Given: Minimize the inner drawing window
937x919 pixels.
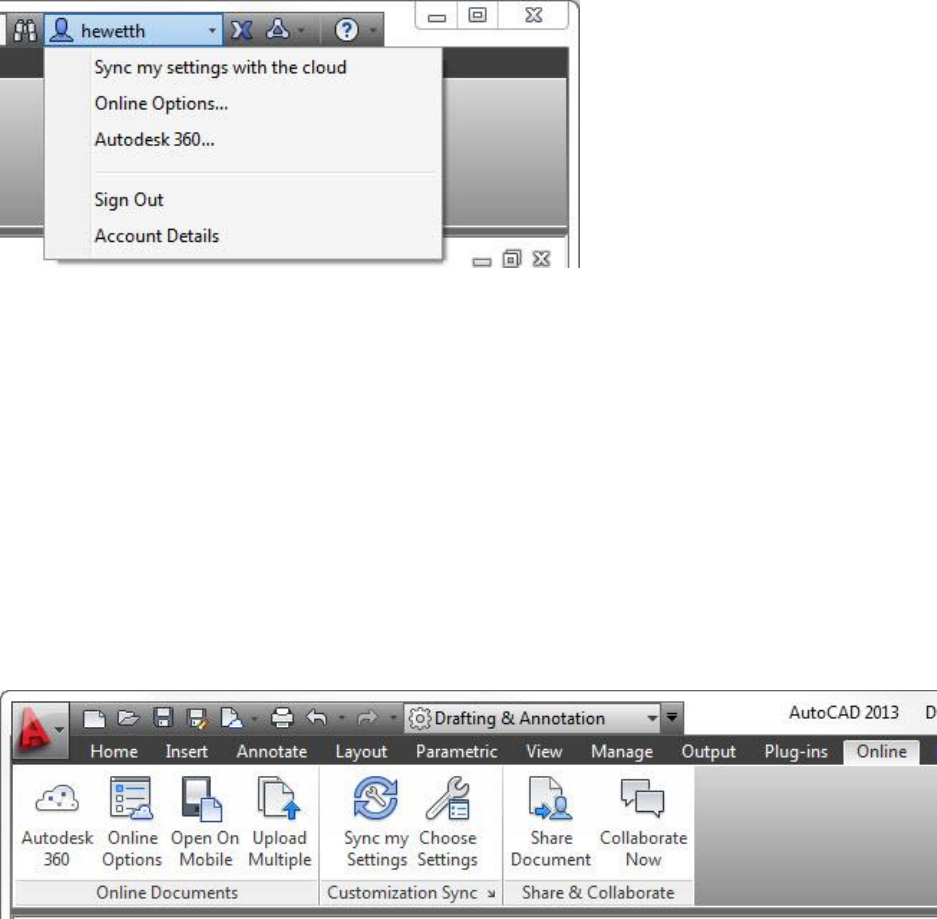Looking at the screenshot, I should pos(482,261).
